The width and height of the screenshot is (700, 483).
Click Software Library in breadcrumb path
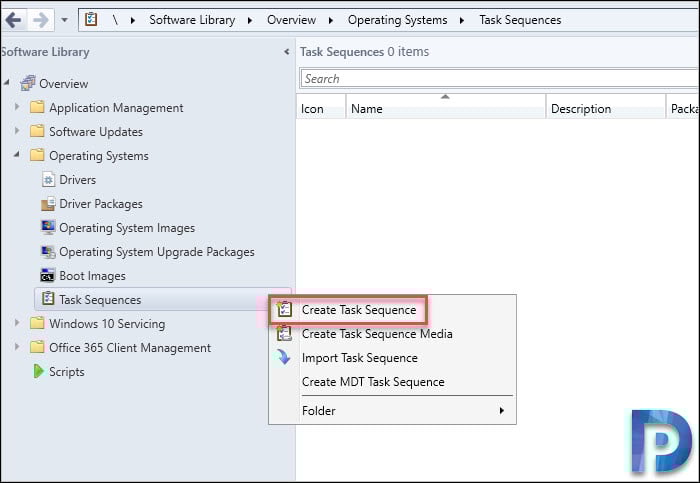(x=192, y=20)
